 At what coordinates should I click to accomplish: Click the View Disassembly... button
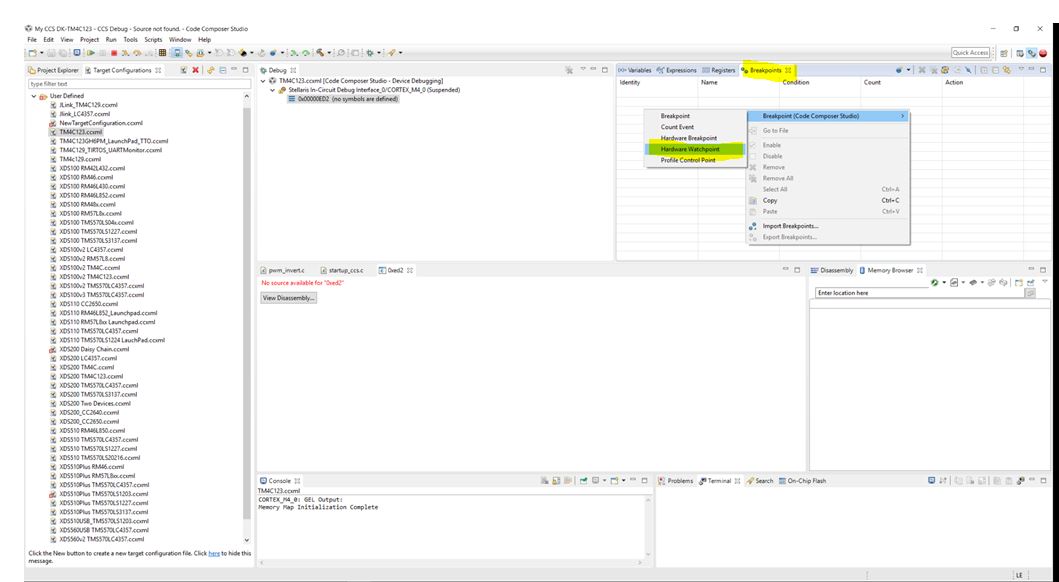pyautogui.click(x=289, y=298)
